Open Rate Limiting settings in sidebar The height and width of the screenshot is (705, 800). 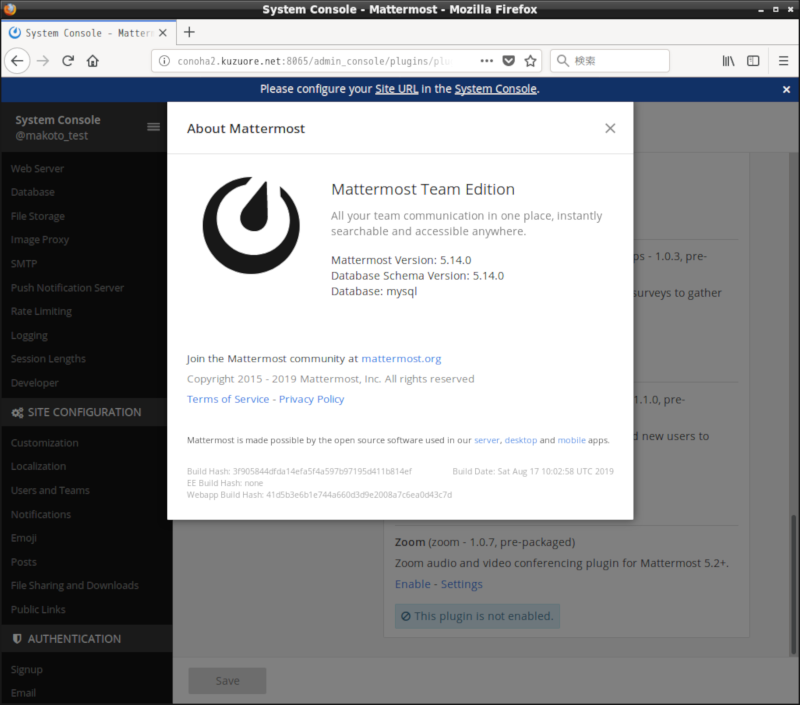click(41, 311)
